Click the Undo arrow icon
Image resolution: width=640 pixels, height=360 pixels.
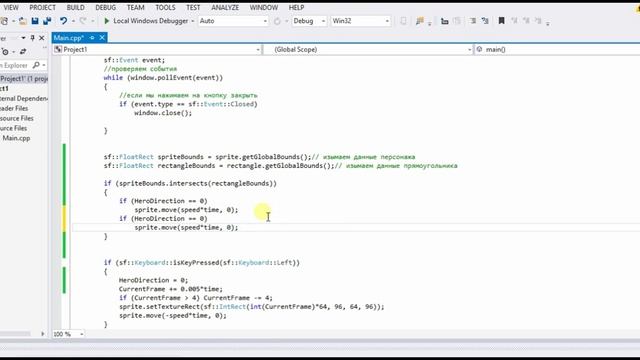63,21
